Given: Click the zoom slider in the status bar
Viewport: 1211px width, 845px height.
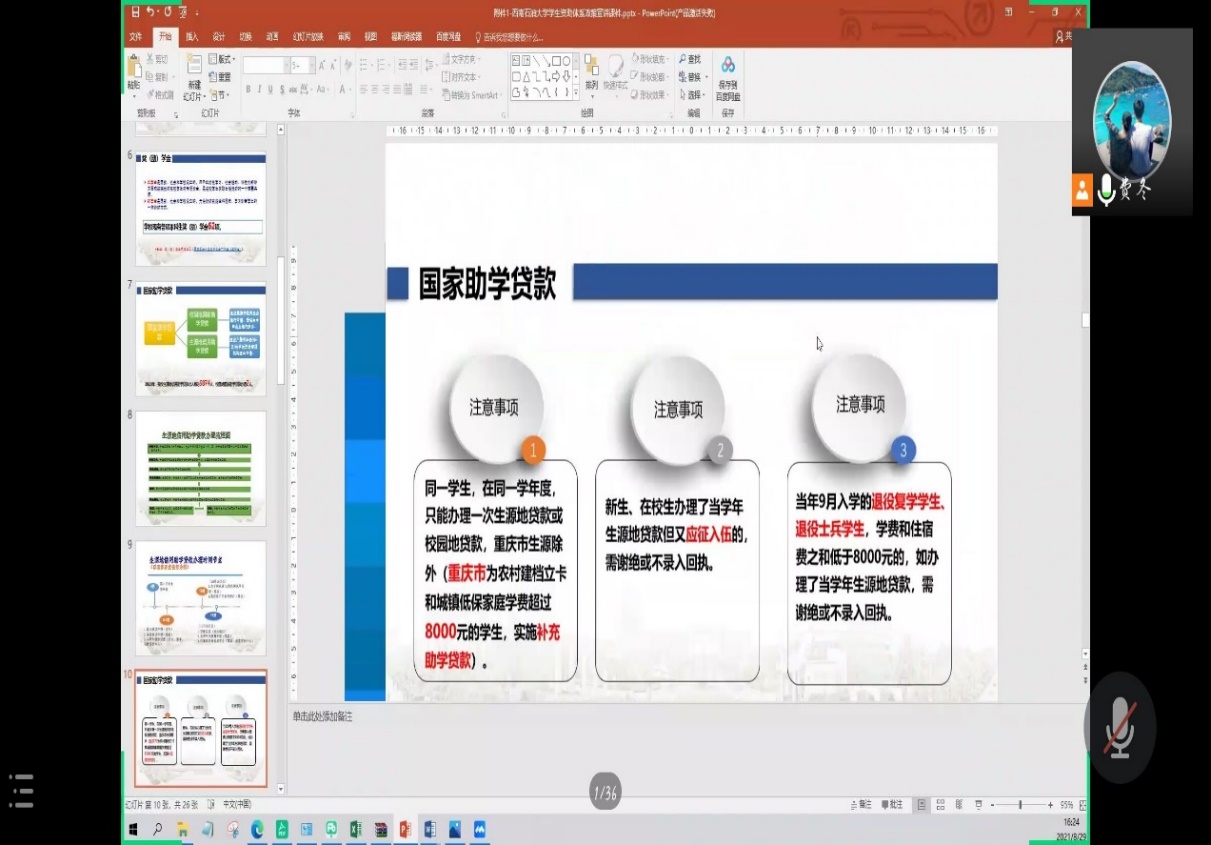Looking at the screenshot, I should click(1019, 805).
